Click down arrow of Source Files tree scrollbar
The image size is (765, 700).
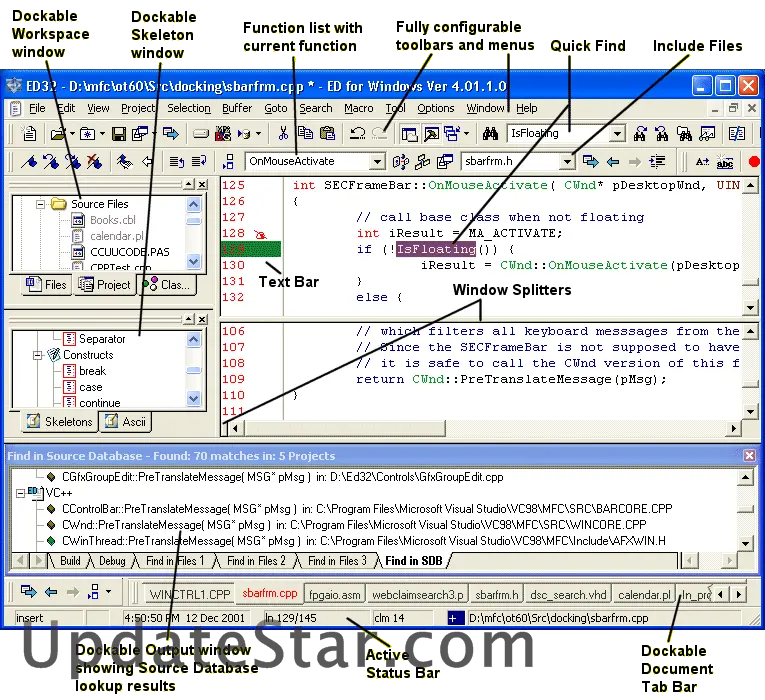(194, 261)
